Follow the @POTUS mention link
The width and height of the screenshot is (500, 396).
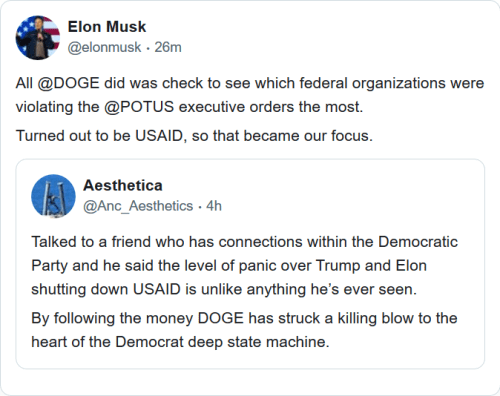139,107
